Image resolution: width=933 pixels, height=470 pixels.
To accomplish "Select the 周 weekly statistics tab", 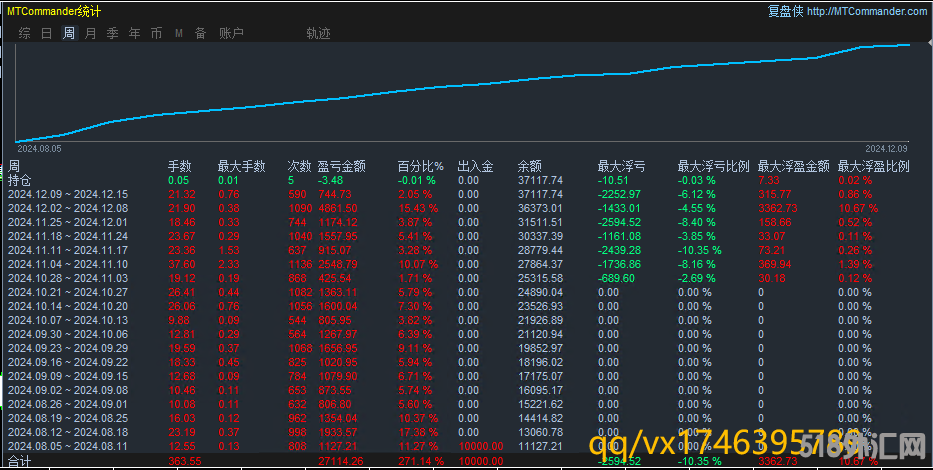I will tap(69, 33).
